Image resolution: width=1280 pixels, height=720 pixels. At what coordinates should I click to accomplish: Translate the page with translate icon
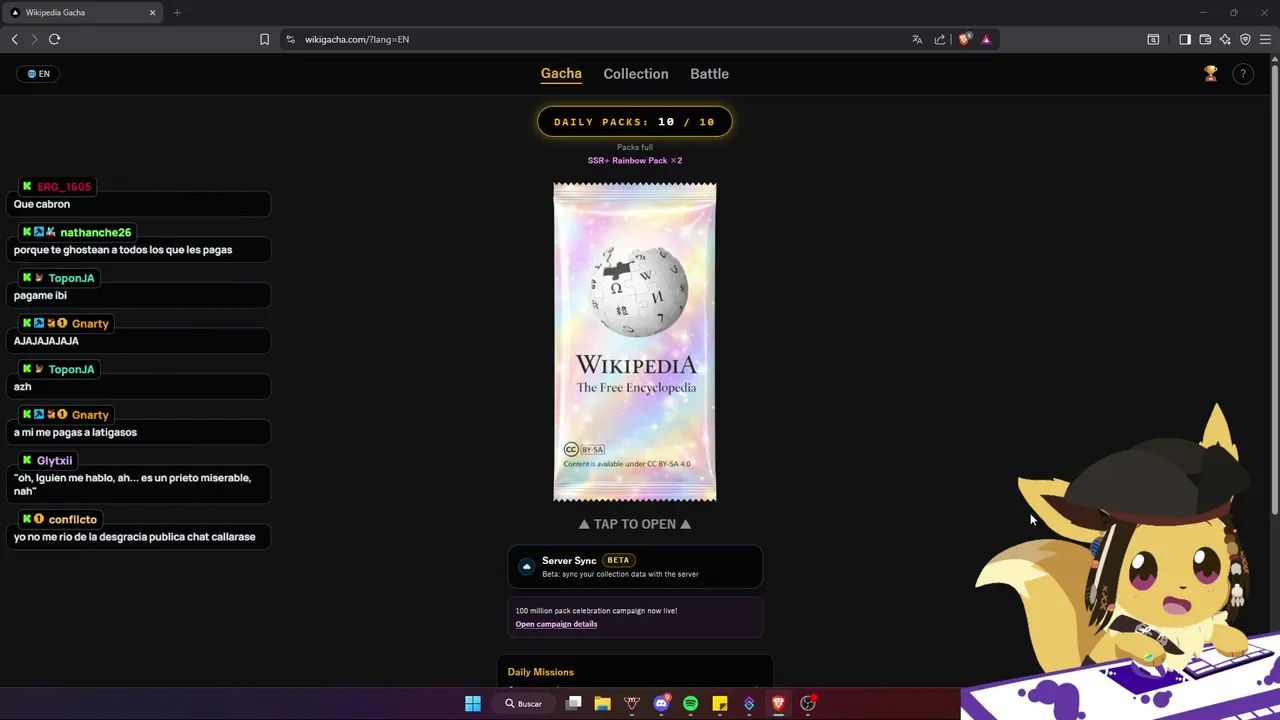(917, 39)
